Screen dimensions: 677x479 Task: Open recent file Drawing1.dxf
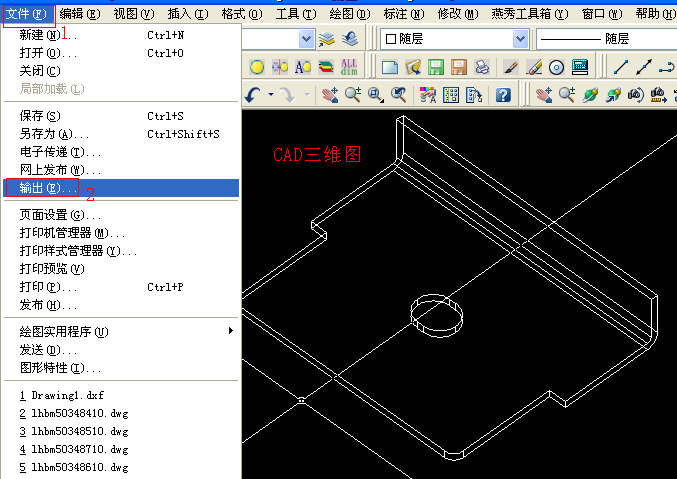[x=121, y=395]
